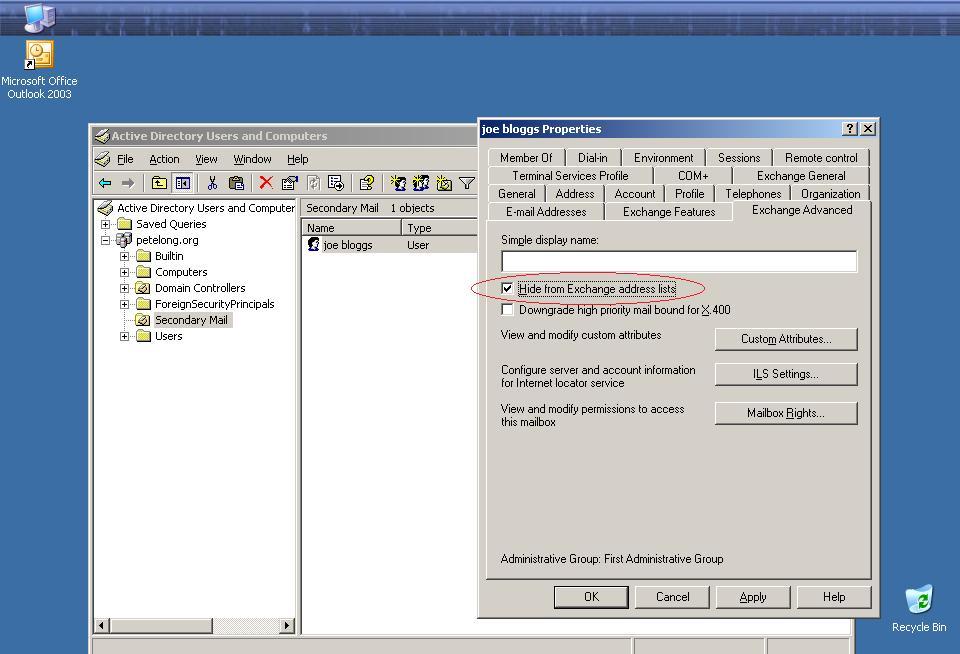Sort by the Name column header
Viewport: 960px width, 654px height.
[x=351, y=228]
